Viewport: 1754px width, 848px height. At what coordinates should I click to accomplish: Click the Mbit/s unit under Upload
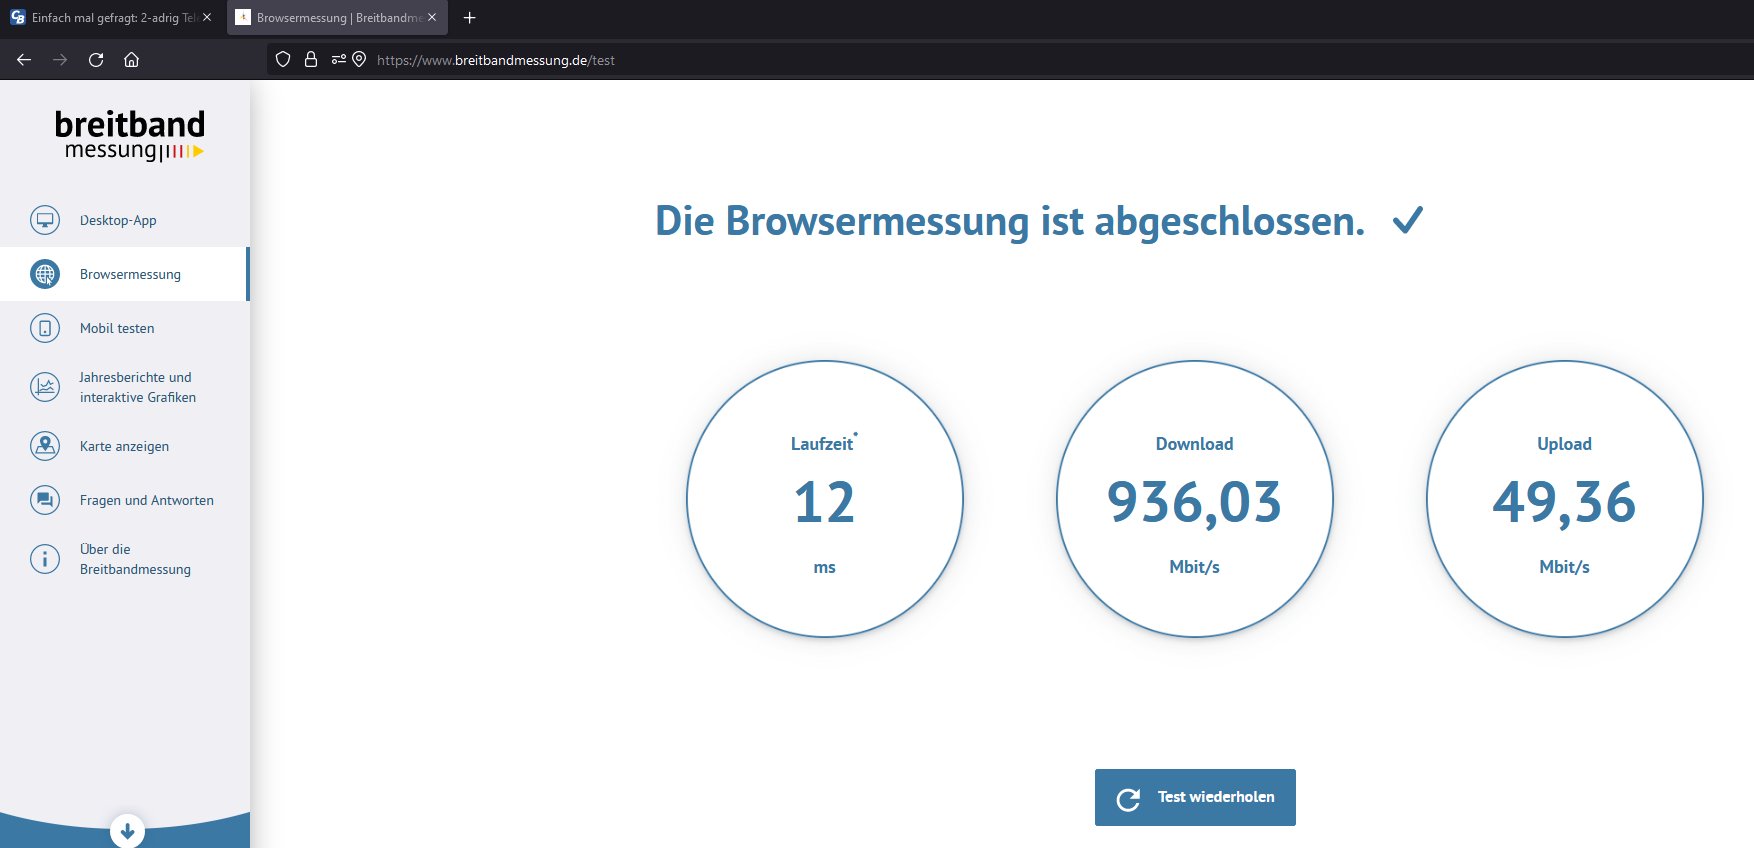pyautogui.click(x=1564, y=567)
